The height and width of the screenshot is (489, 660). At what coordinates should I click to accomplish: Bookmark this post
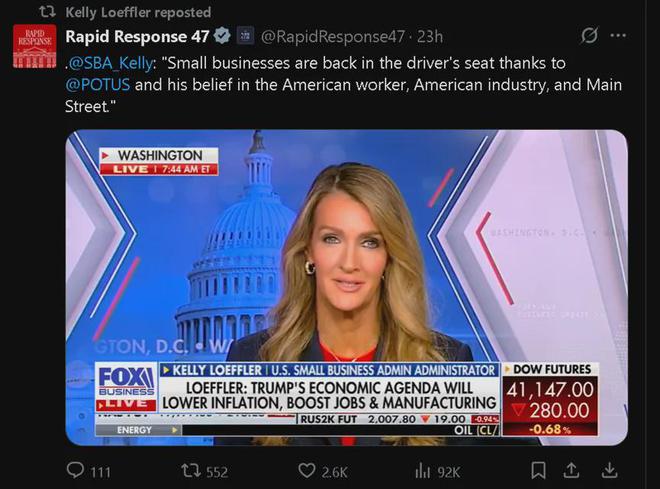click(x=538, y=470)
